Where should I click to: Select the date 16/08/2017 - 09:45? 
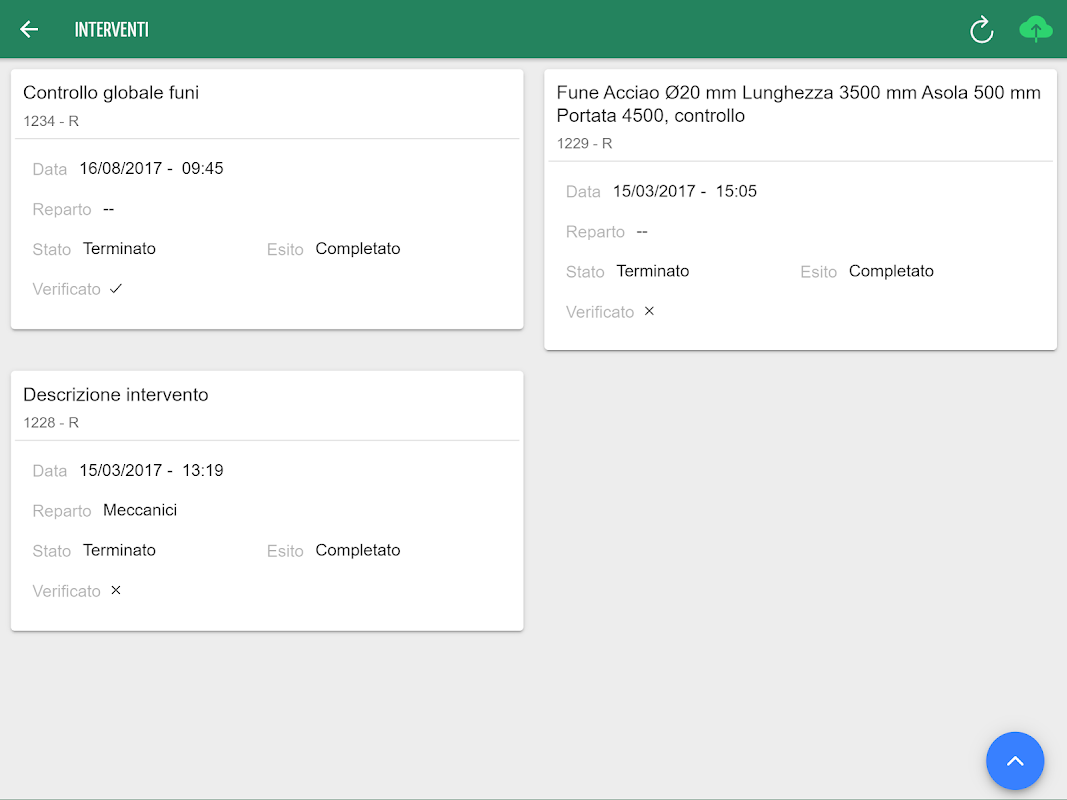(x=151, y=168)
